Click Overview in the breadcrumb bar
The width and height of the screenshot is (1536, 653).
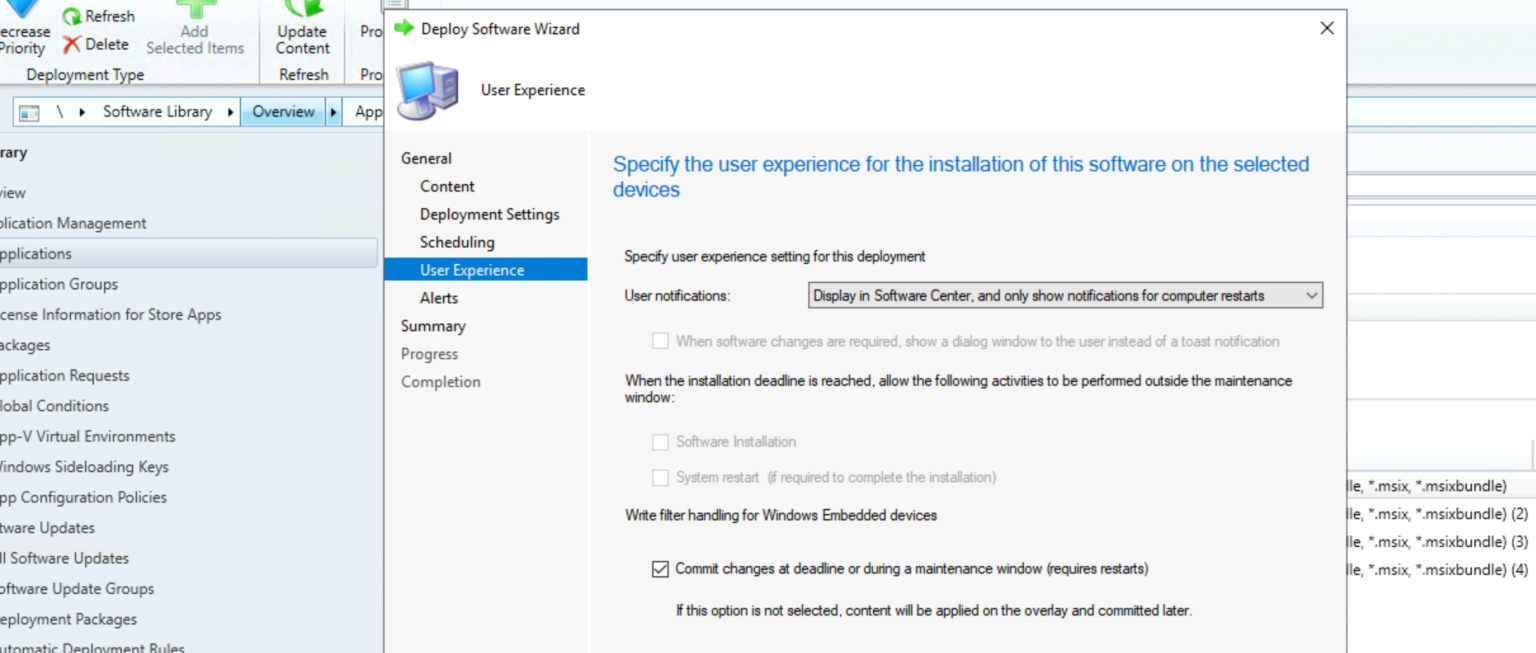tap(283, 112)
